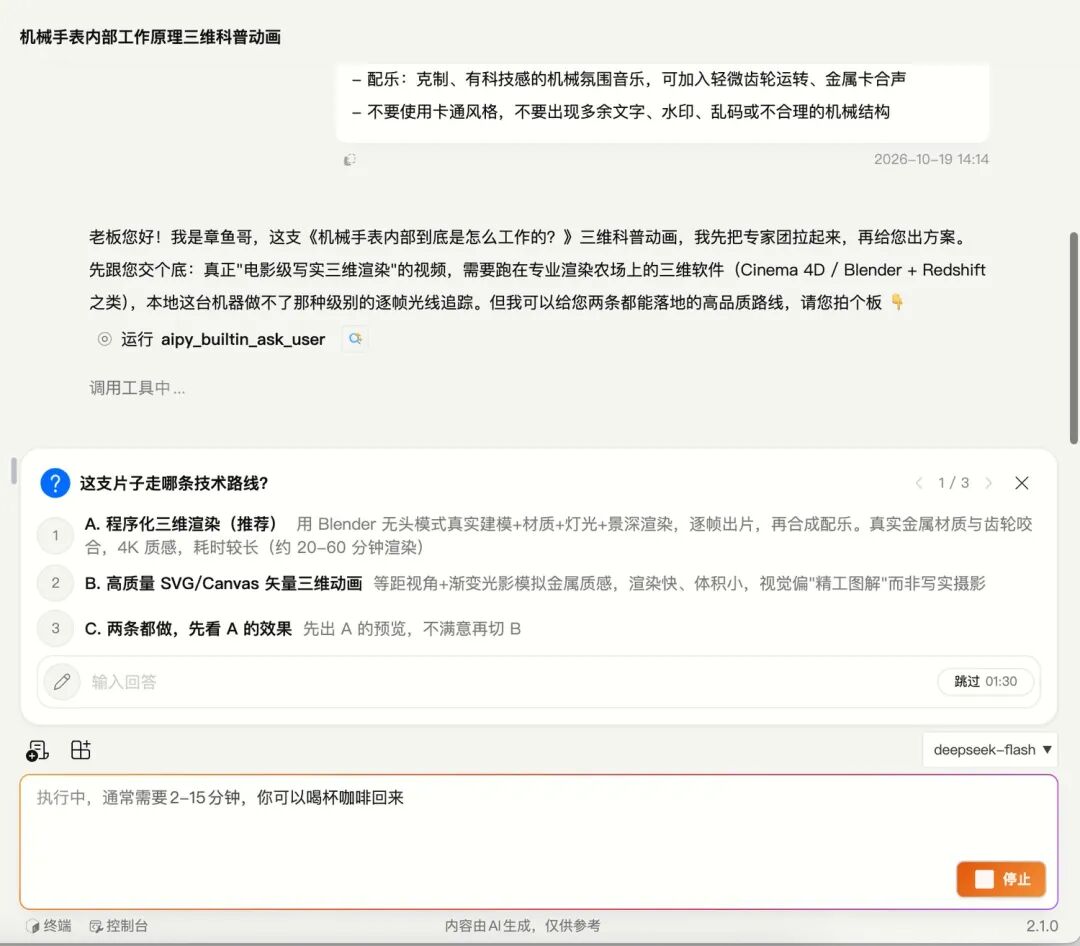The width and height of the screenshot is (1080, 946).
Task: Select option 3 两条都做
Action: 537,628
